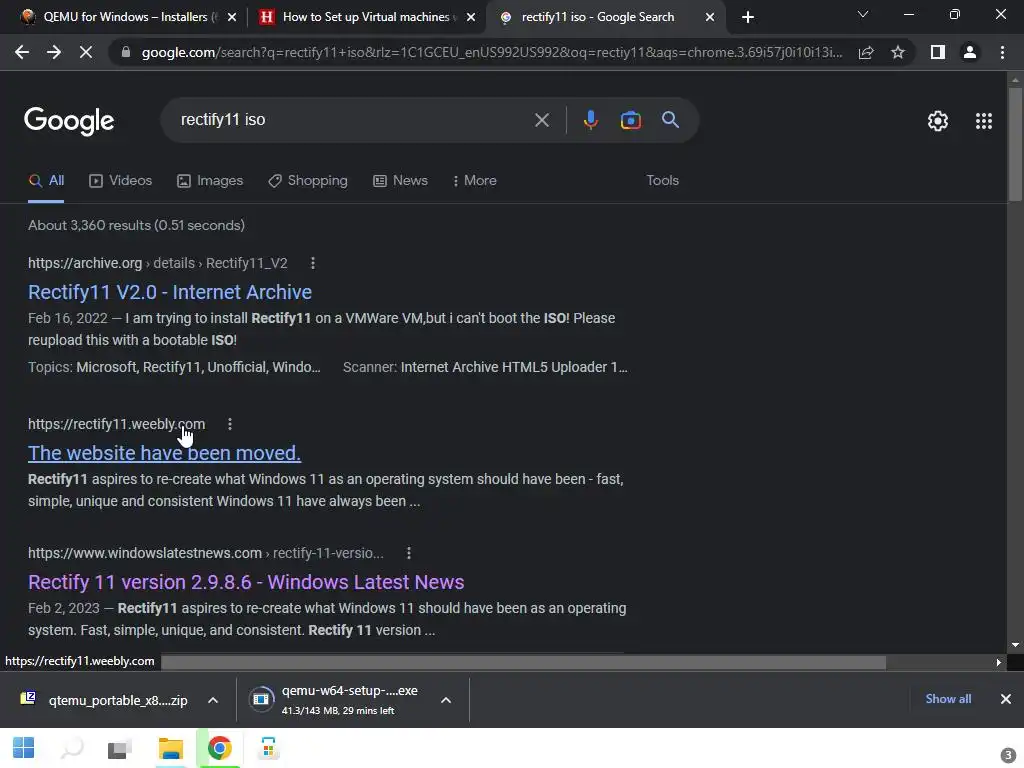Click the https://archive.org breadcrumb text

point(85,263)
